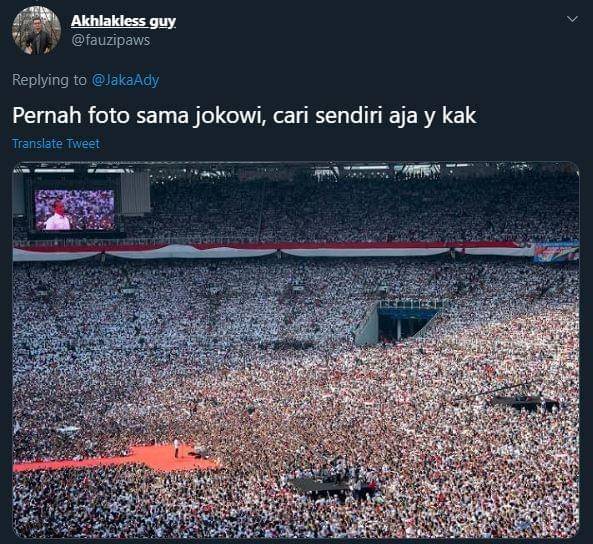Click the stadium tunnel entrance in the photo
The width and height of the screenshot is (593, 544).
(x=402, y=323)
